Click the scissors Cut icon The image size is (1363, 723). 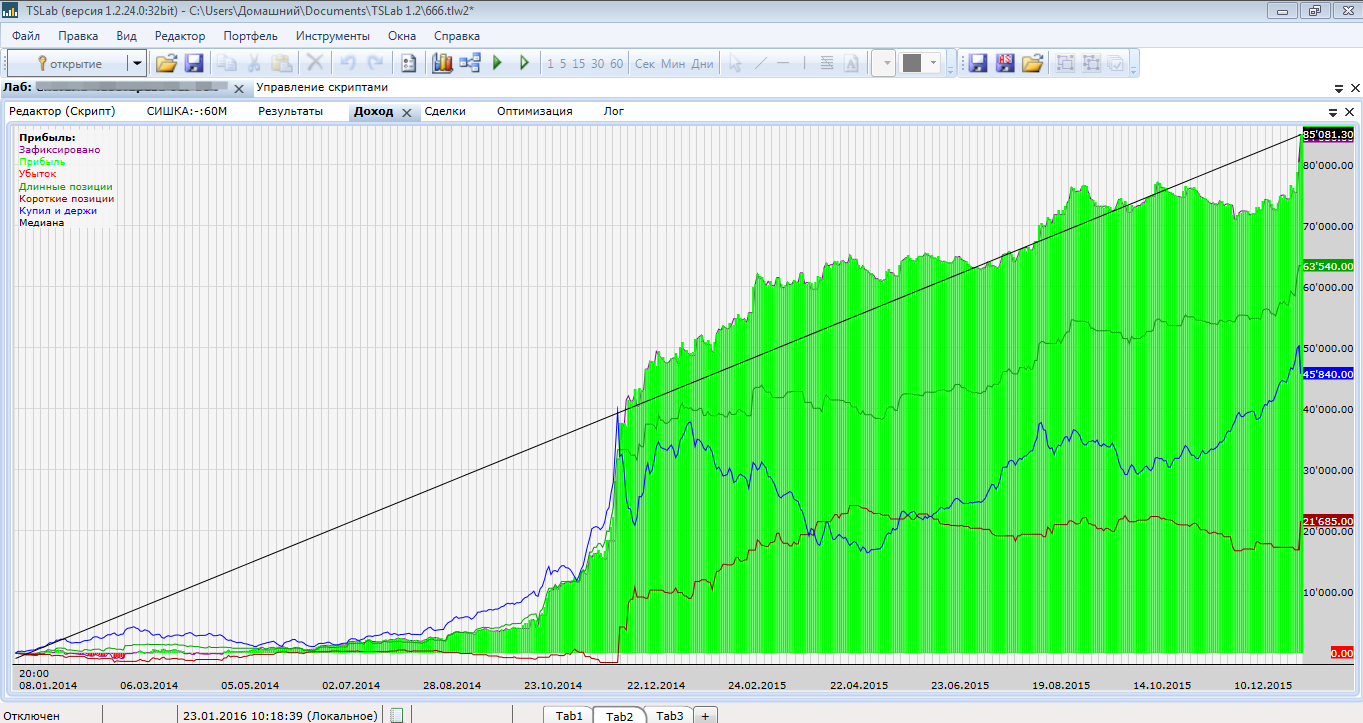[255, 63]
